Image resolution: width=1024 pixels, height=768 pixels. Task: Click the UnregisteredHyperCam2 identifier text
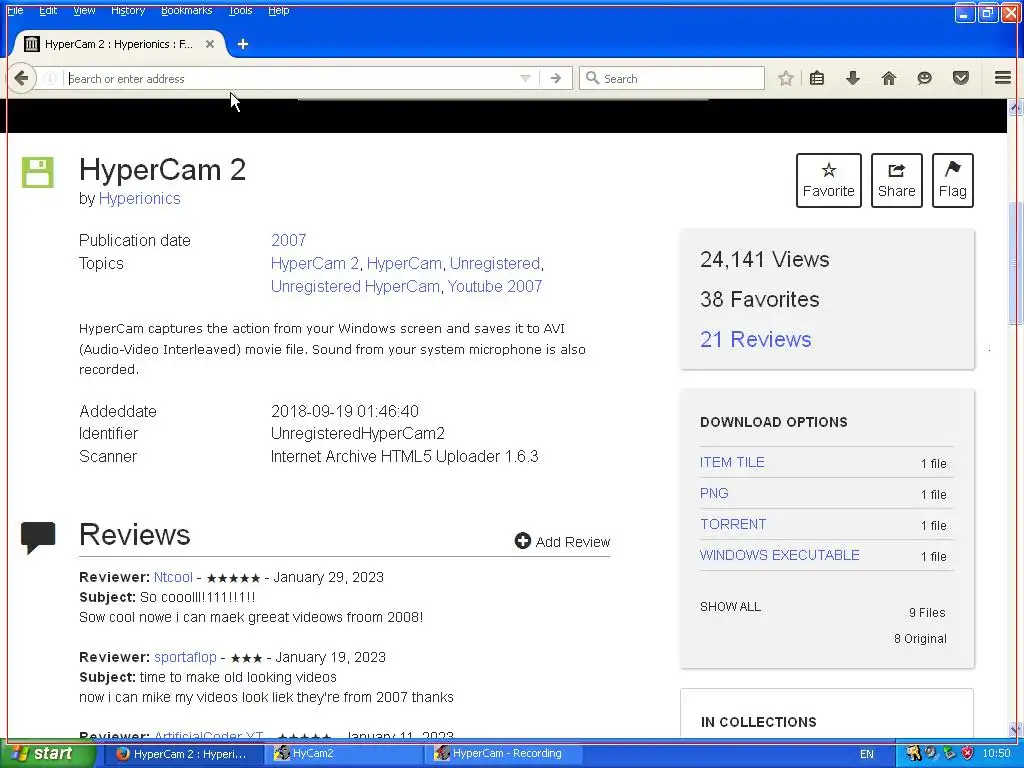[x=358, y=434]
